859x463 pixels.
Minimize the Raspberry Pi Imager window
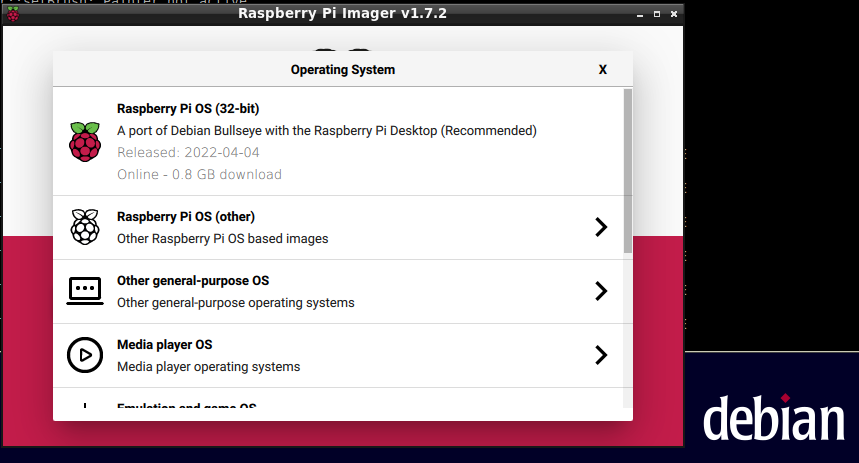(638, 14)
